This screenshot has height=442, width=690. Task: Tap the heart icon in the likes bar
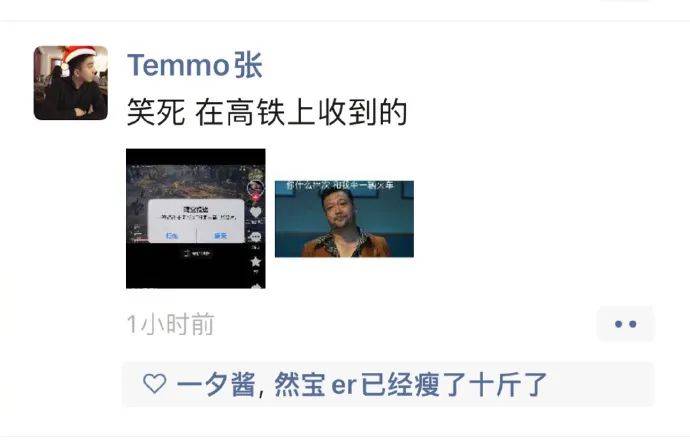click(x=155, y=383)
